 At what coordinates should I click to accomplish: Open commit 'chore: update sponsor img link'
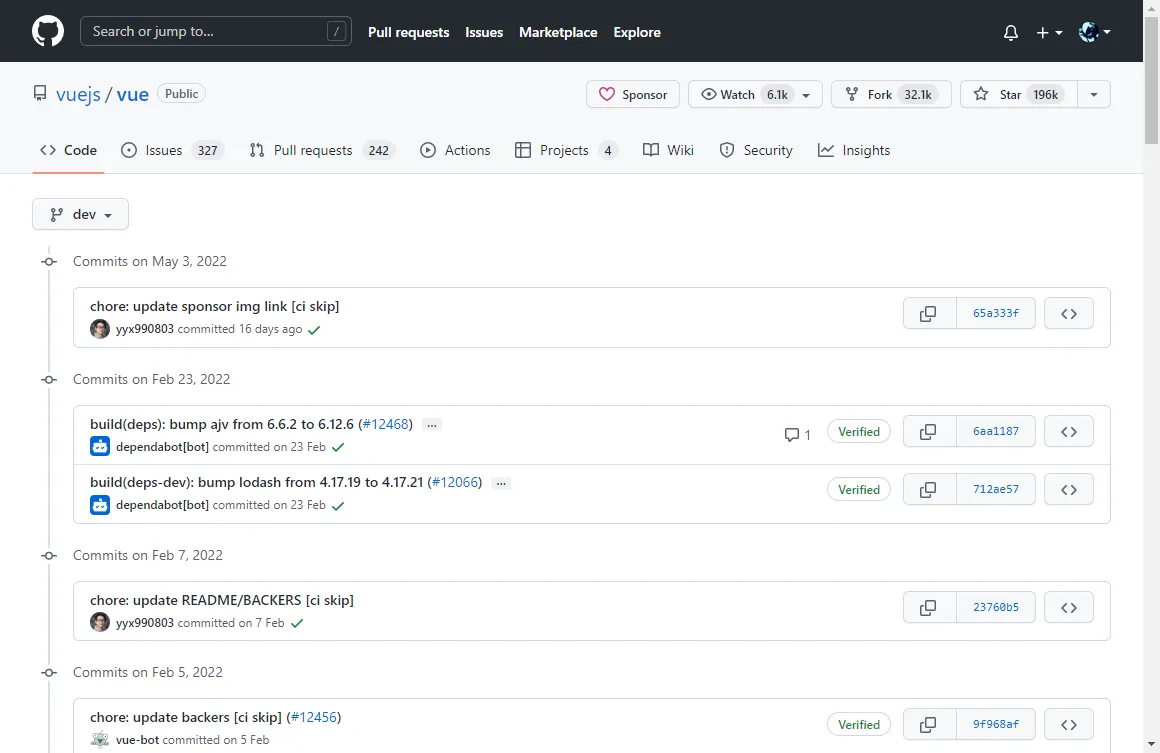coord(215,306)
